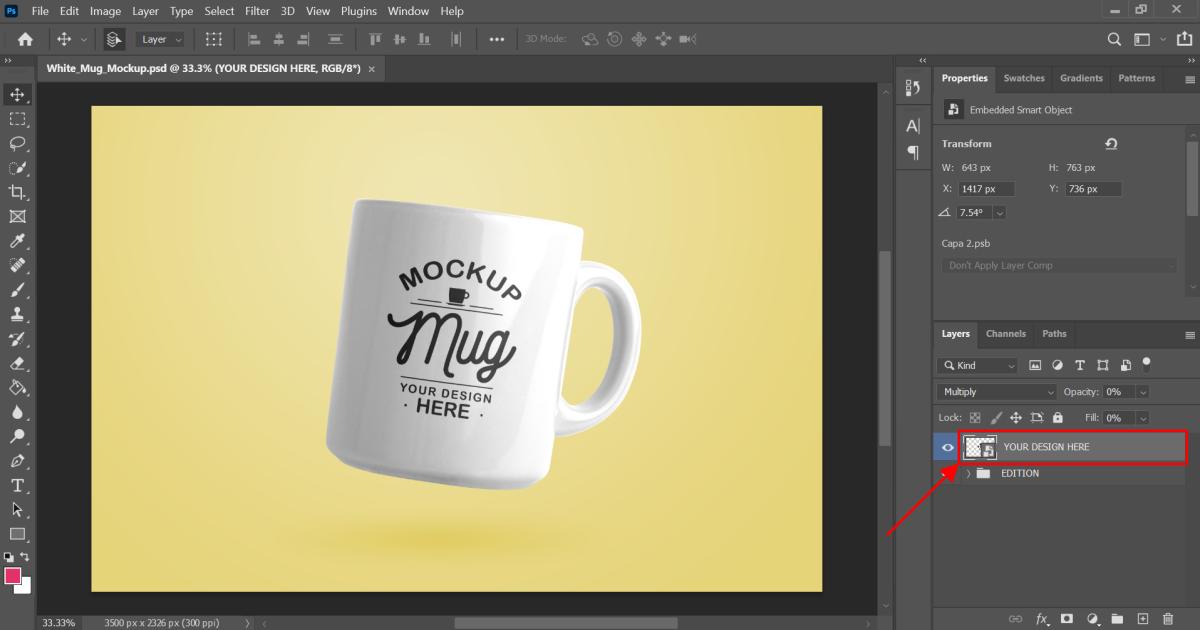This screenshot has width=1200, height=630.
Task: Open the more options ellipsis button
Action: tap(497, 39)
